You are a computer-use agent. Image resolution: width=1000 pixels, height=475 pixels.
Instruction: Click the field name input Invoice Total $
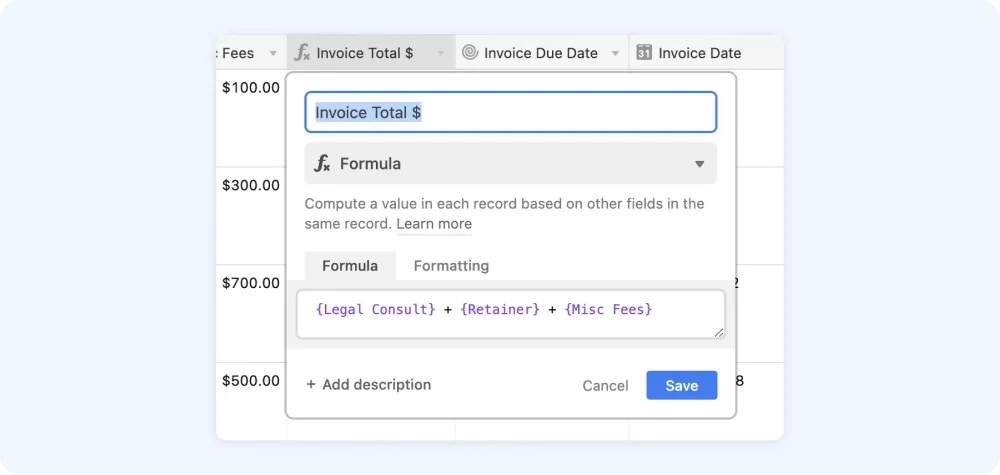point(511,112)
